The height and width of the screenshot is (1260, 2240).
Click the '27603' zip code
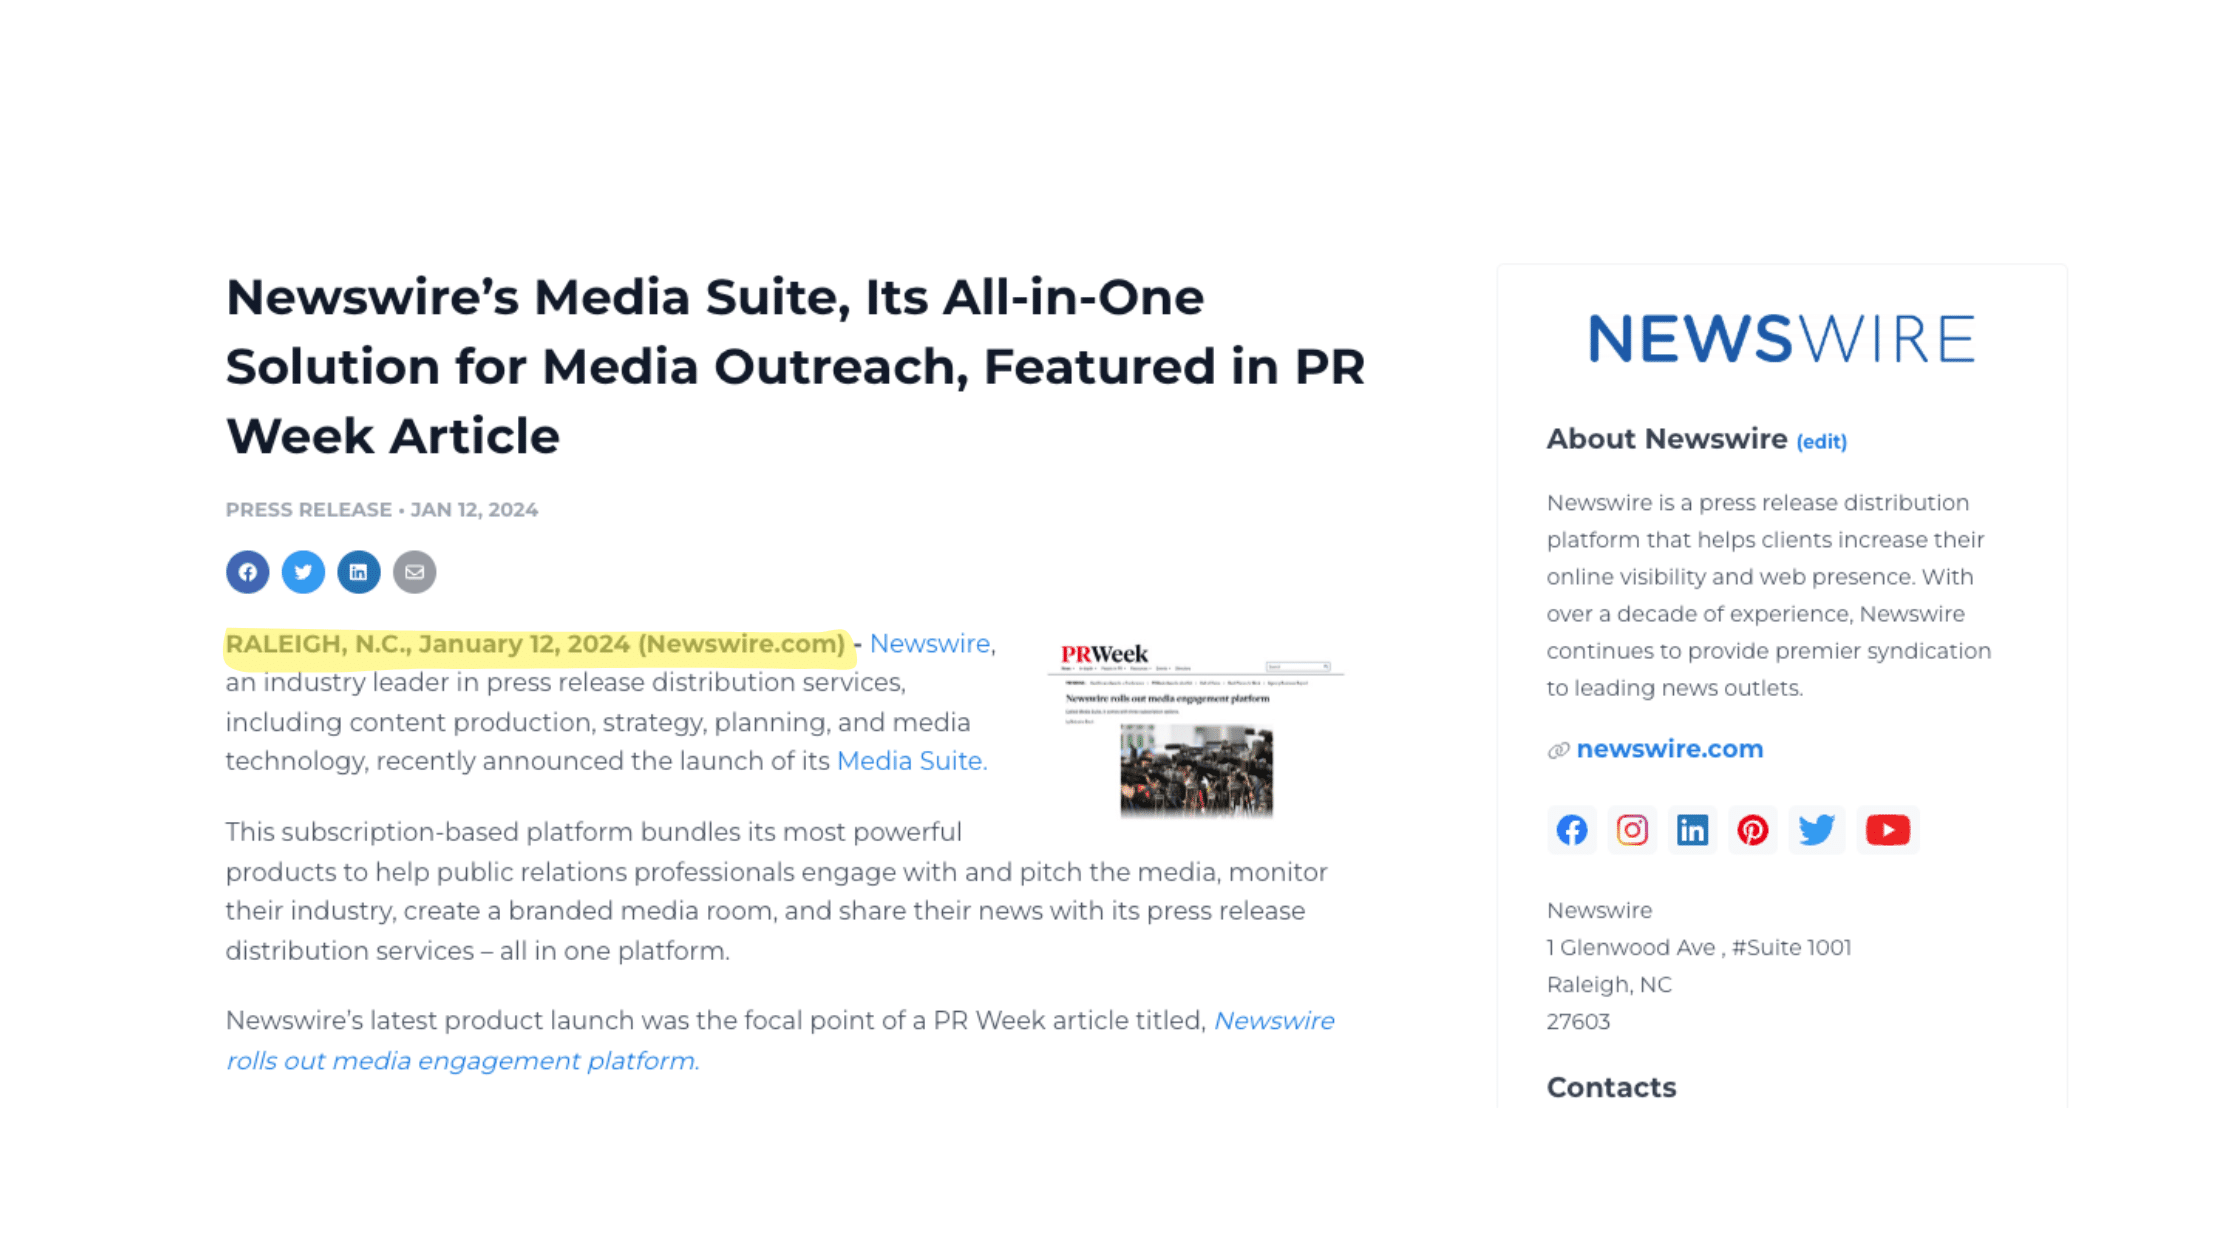[1578, 1022]
